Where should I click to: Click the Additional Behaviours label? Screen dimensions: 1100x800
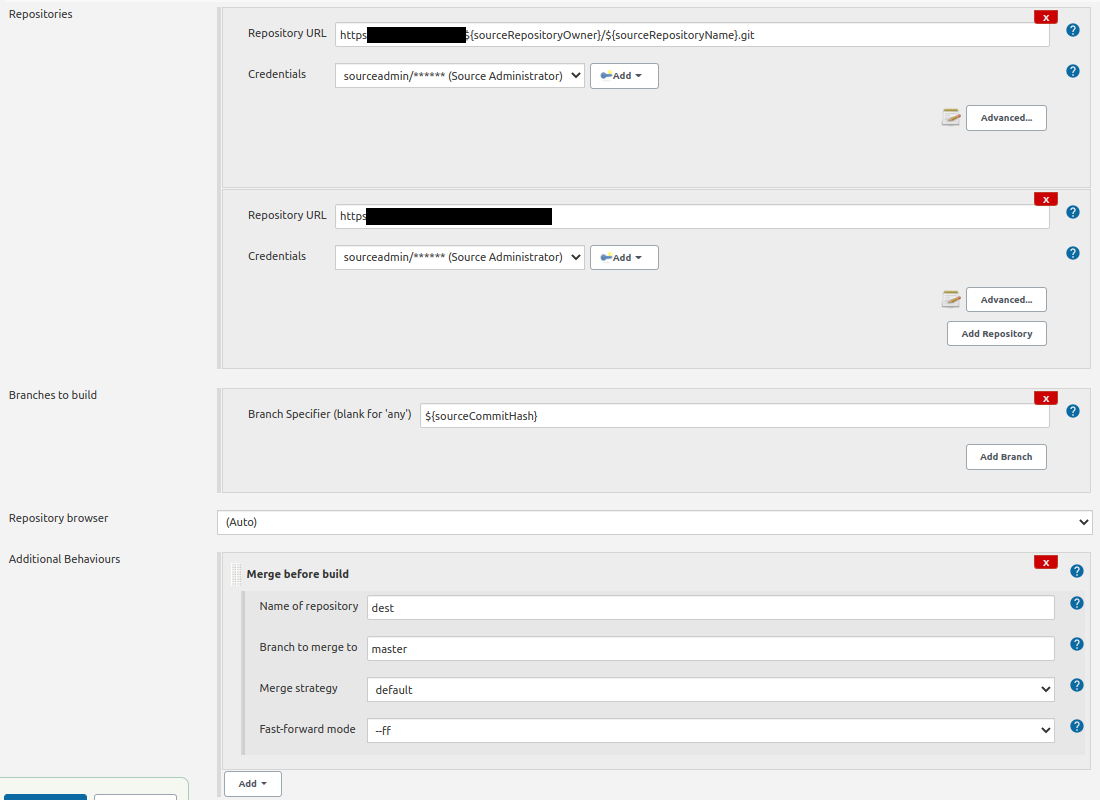65,559
